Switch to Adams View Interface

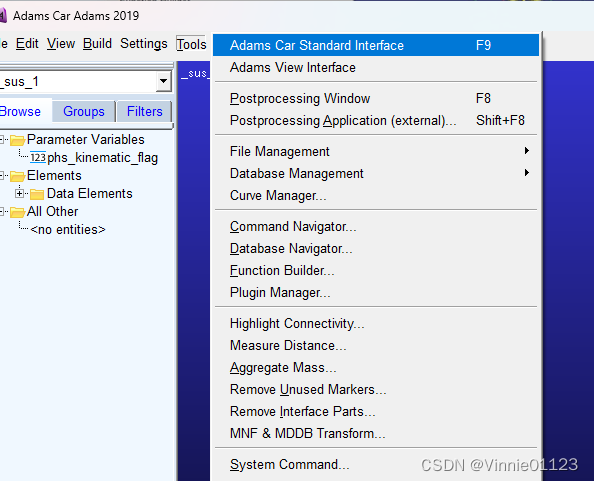pyautogui.click(x=376, y=67)
